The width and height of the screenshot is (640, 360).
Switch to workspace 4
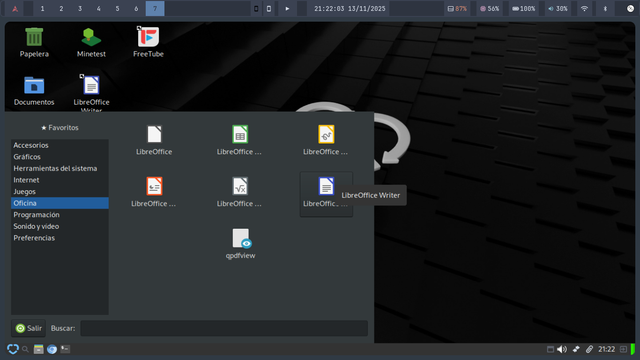[x=98, y=9]
